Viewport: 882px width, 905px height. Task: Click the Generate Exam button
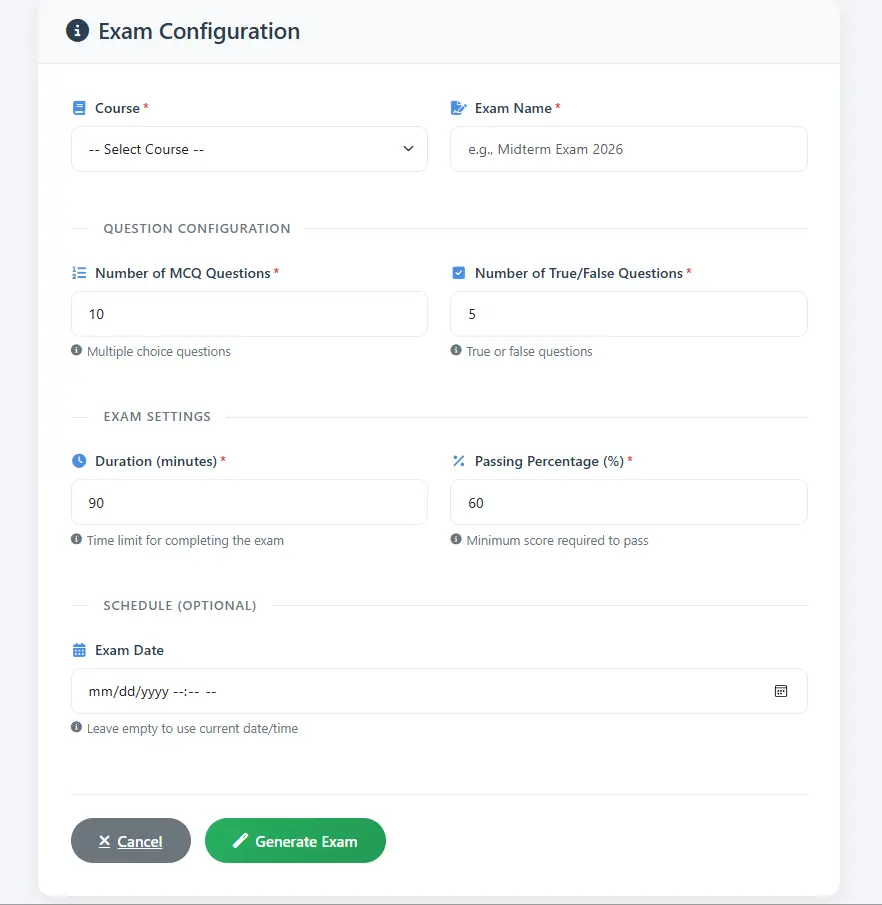[295, 841]
